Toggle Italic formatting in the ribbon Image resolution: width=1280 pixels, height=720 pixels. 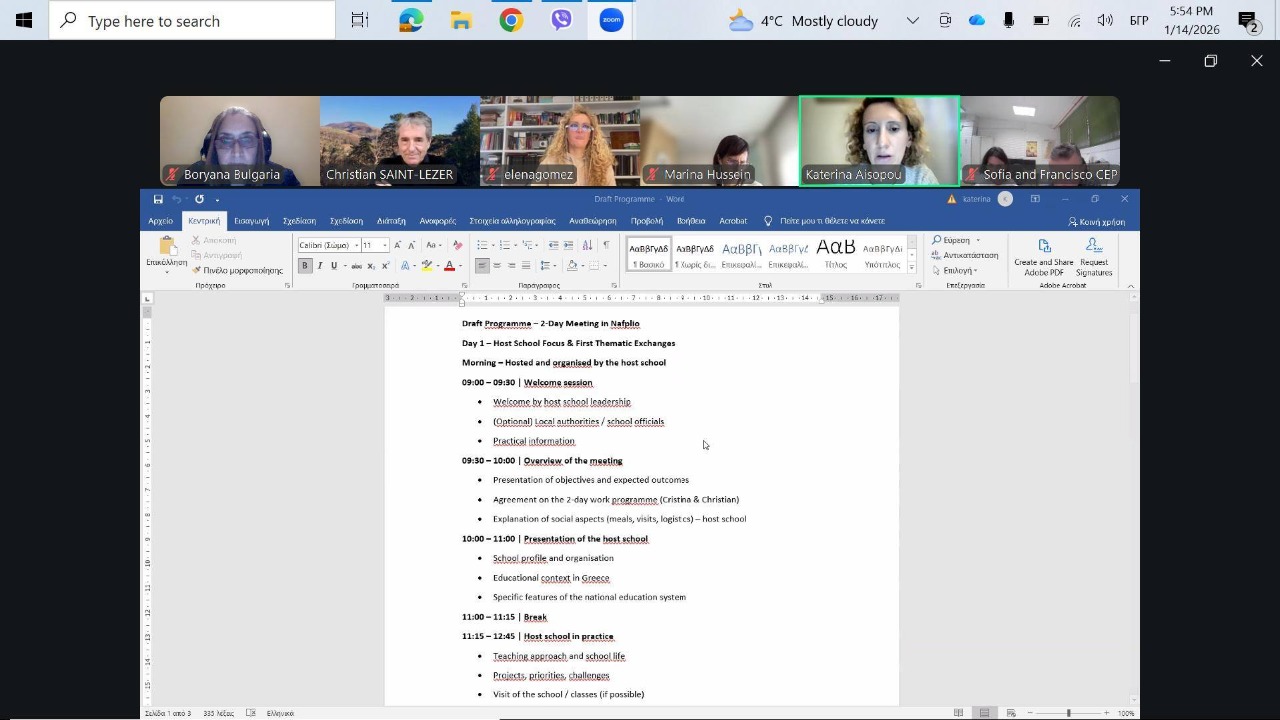tap(320, 266)
